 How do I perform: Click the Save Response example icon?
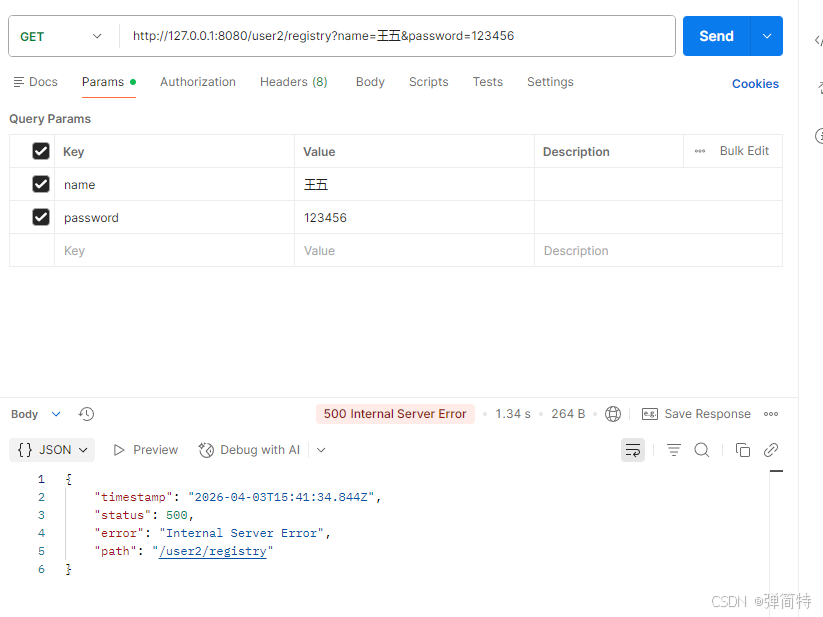650,414
